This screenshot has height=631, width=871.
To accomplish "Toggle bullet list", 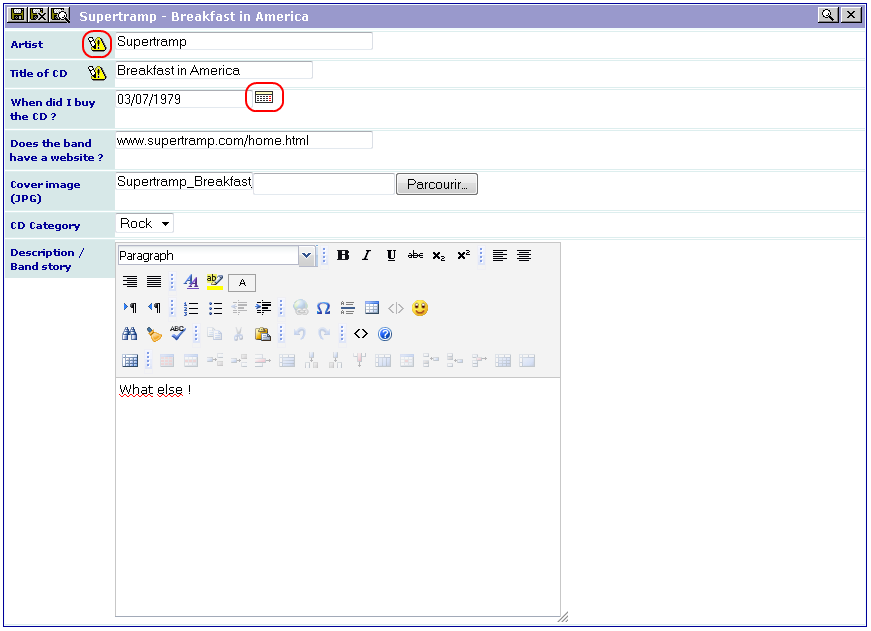I will click(216, 308).
